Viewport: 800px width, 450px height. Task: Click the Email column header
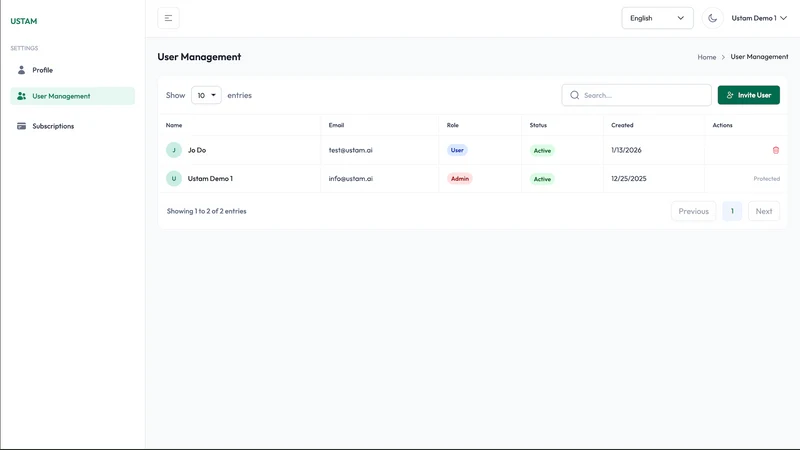(x=336, y=125)
